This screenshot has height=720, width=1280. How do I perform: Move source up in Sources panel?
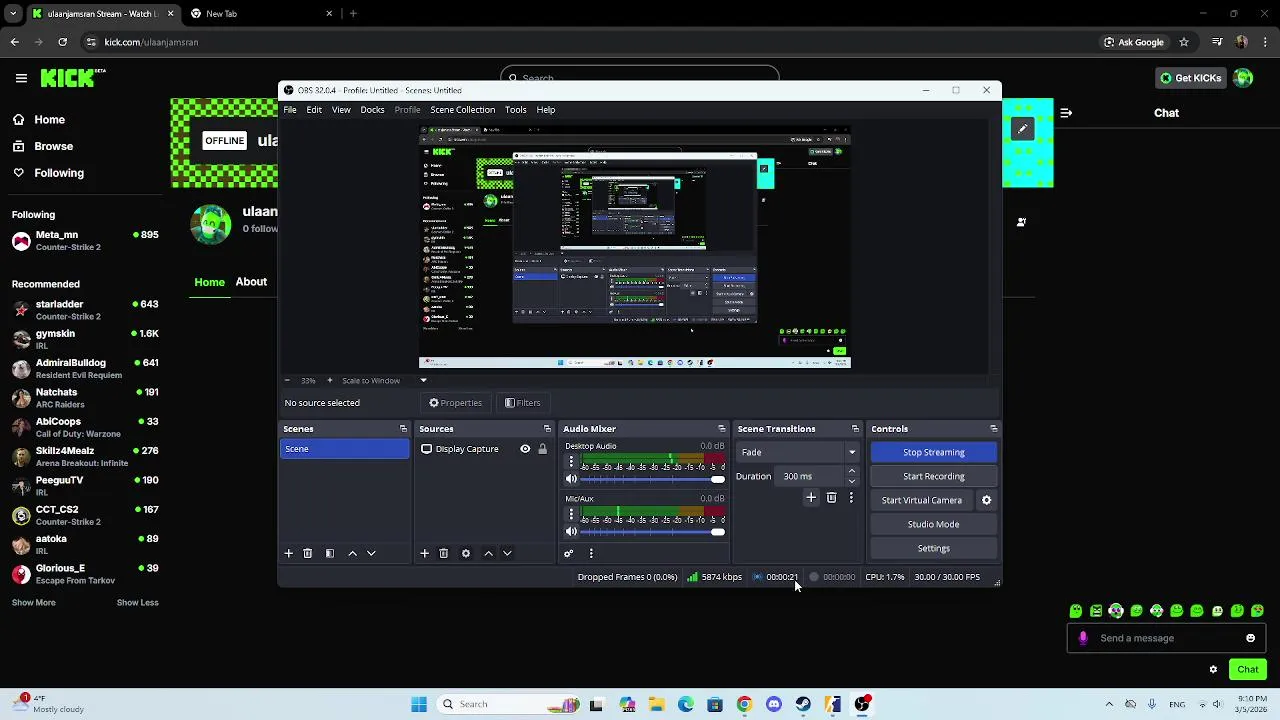point(488,553)
